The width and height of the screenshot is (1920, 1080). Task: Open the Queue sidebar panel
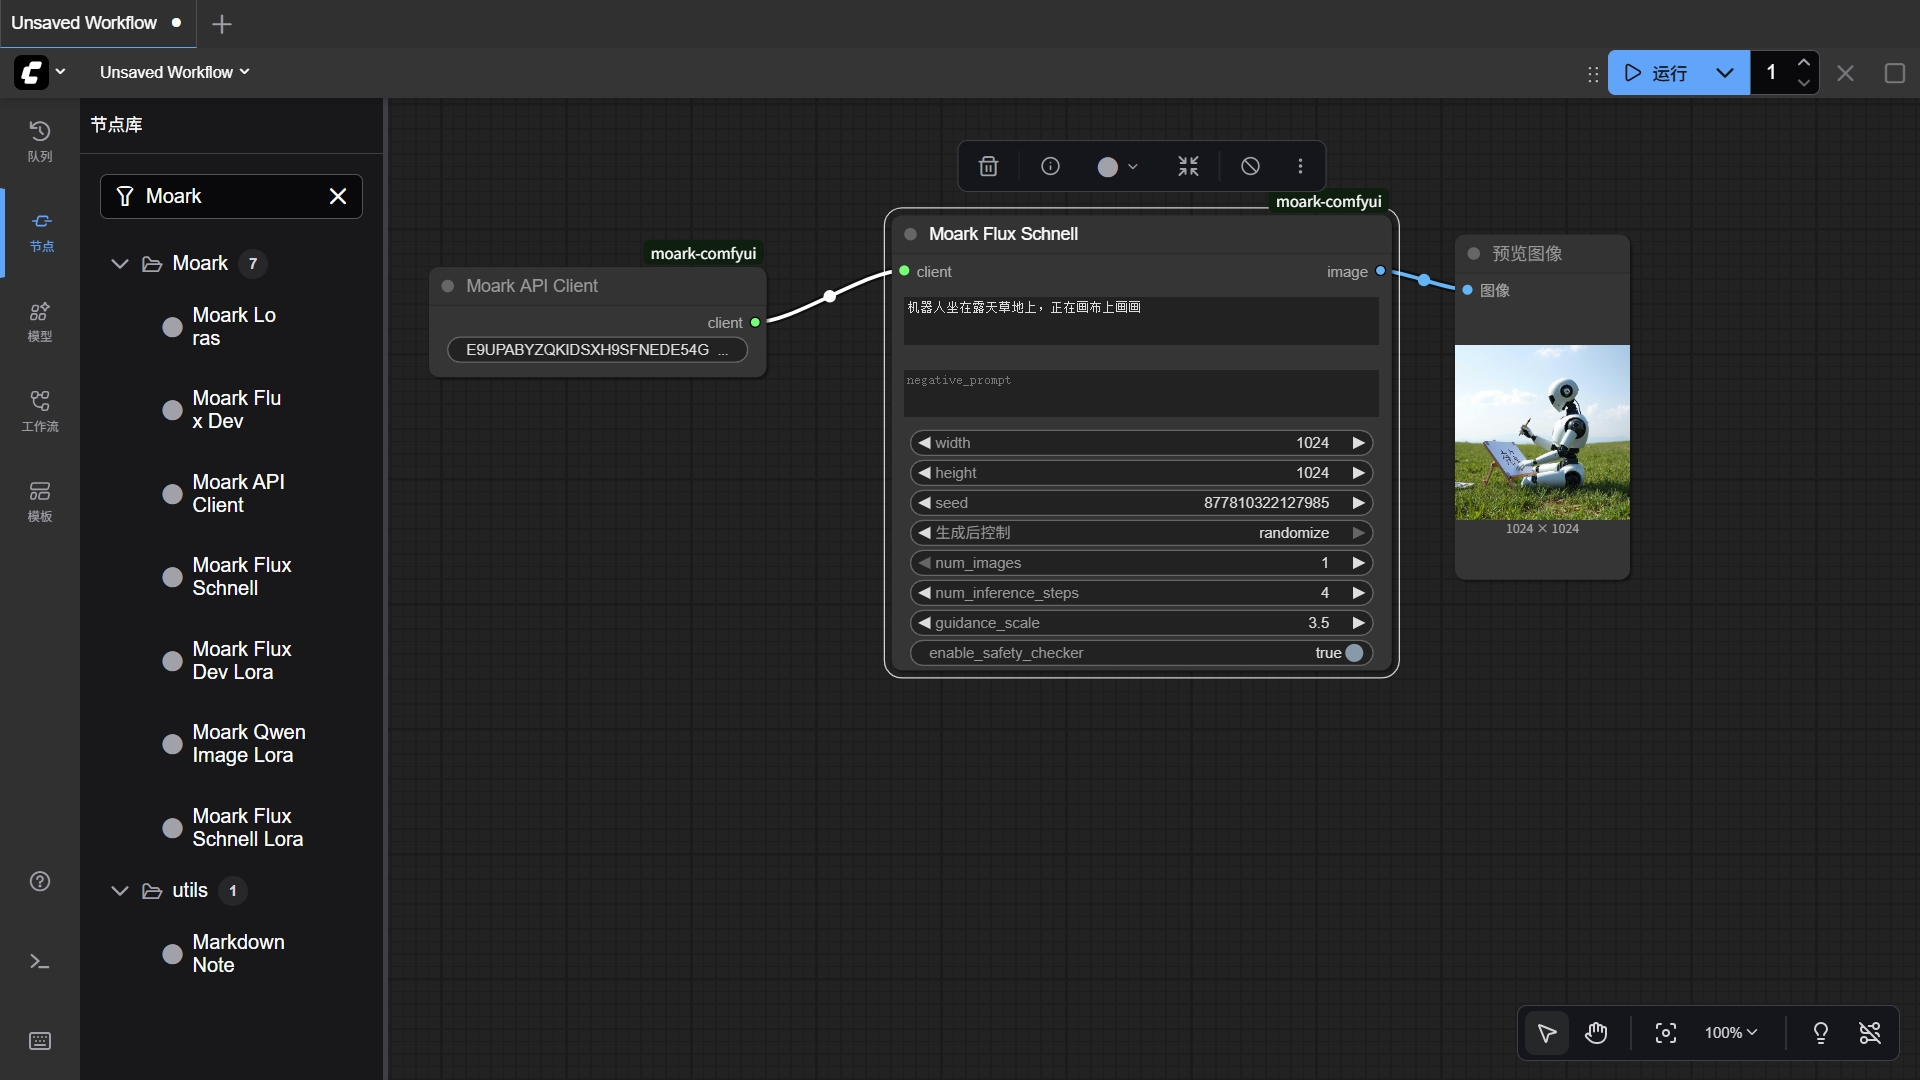pyautogui.click(x=40, y=141)
